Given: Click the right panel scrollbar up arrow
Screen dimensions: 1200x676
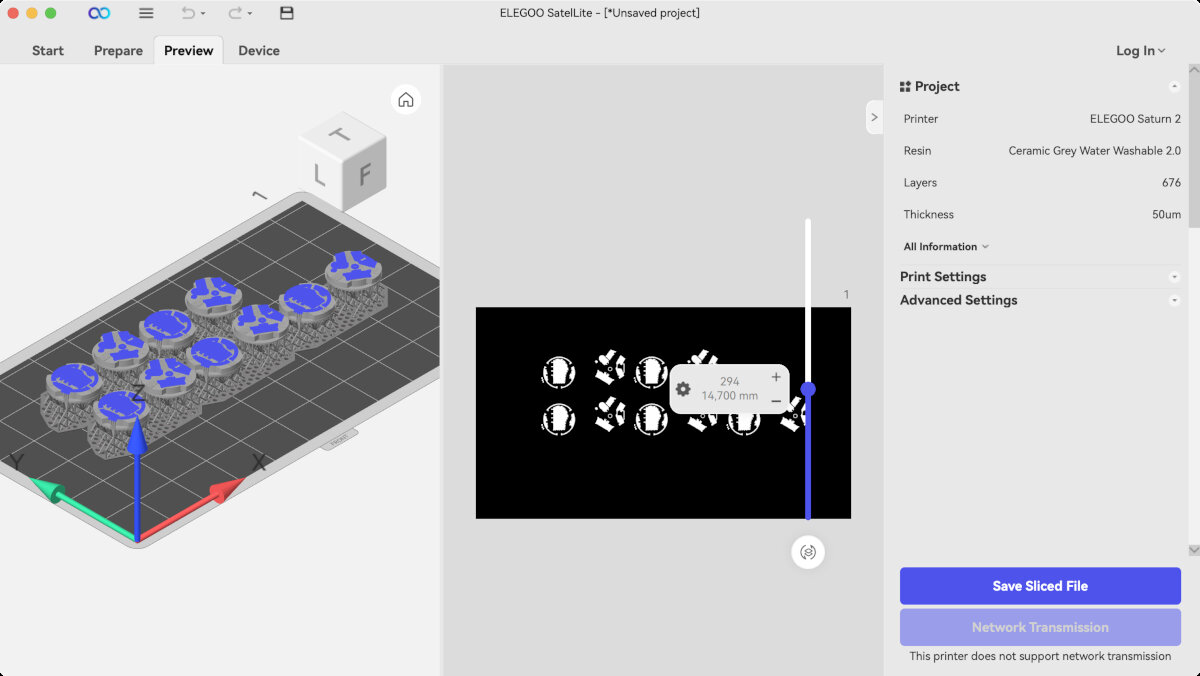Looking at the screenshot, I should coord(1194,70).
